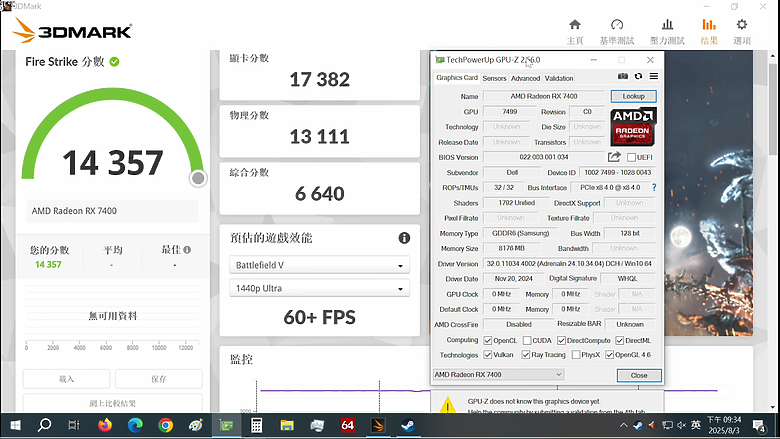The height and width of the screenshot is (439, 780).
Task: Click the GPU name field AMD Radeon RX 7400
Action: click(x=544, y=96)
